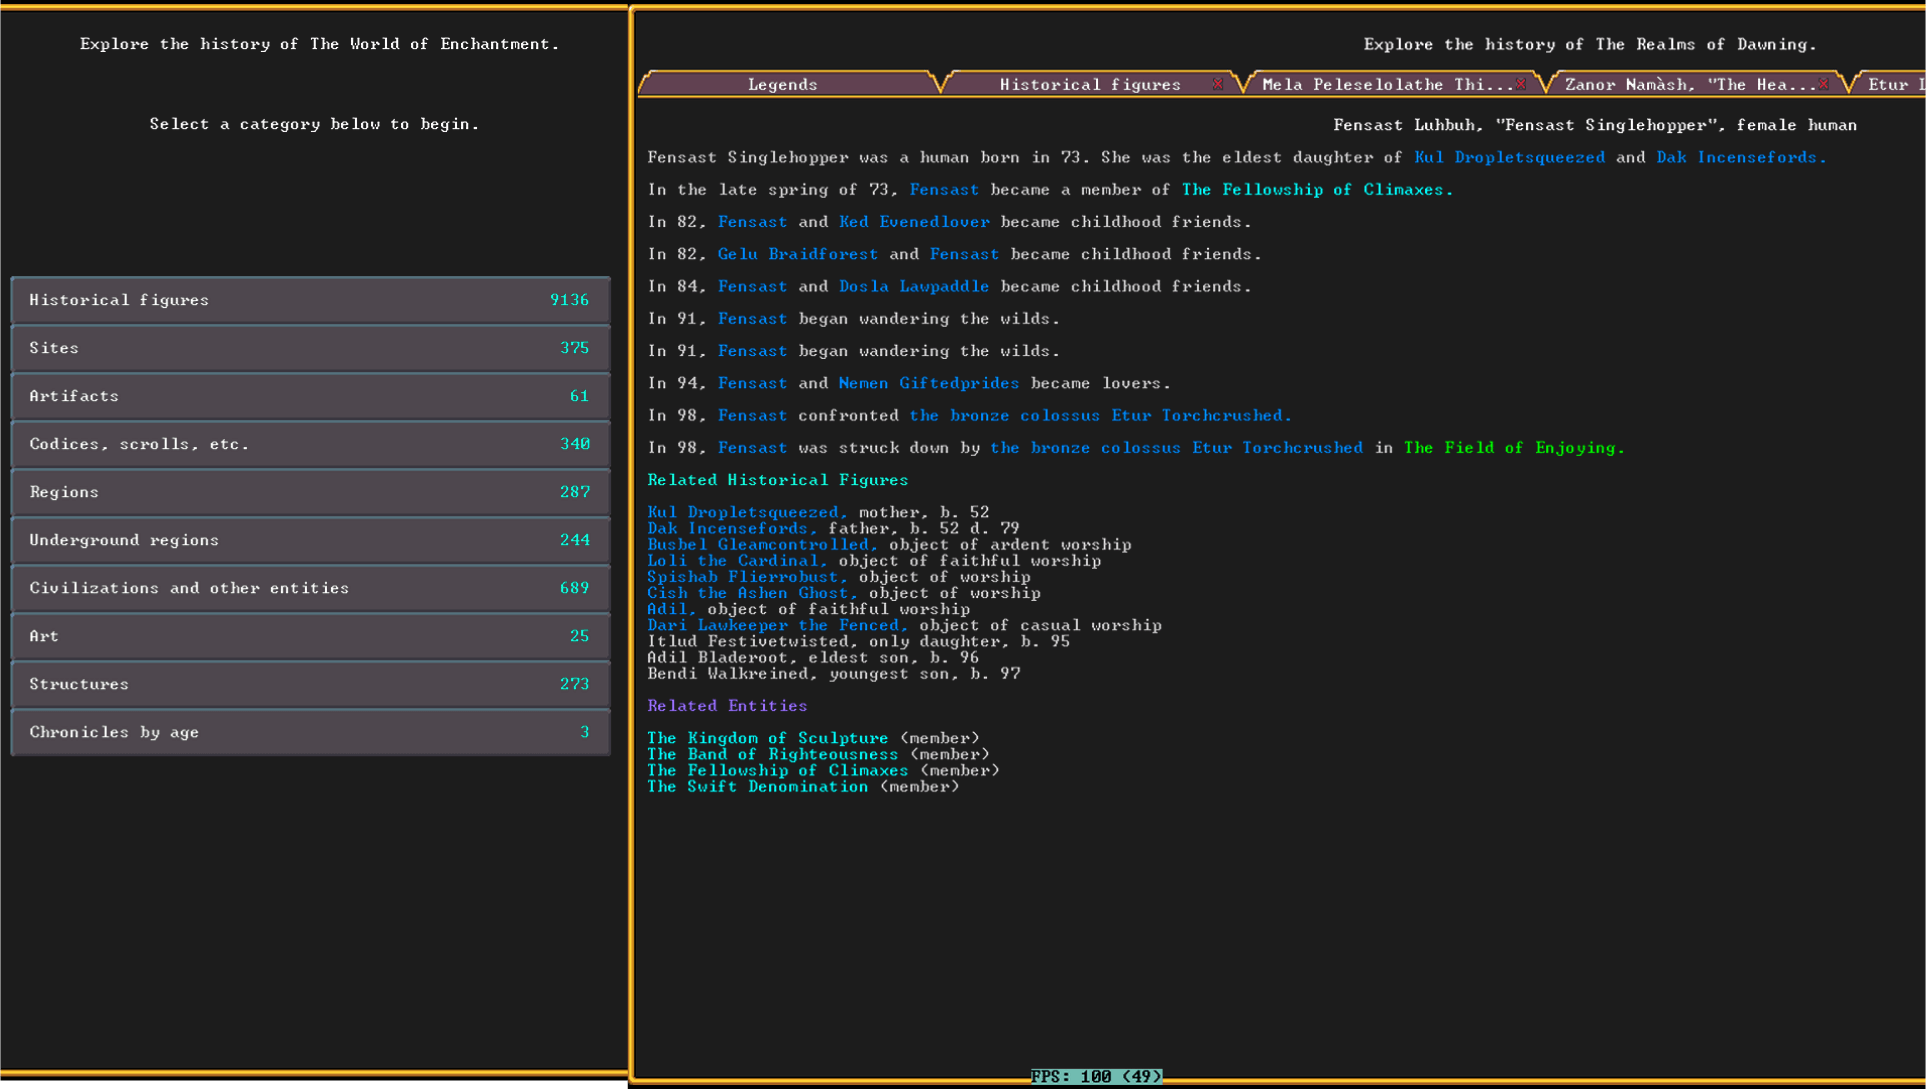The image size is (1926, 1089).
Task: Open The Field of Enjoying link
Action: pos(1513,448)
